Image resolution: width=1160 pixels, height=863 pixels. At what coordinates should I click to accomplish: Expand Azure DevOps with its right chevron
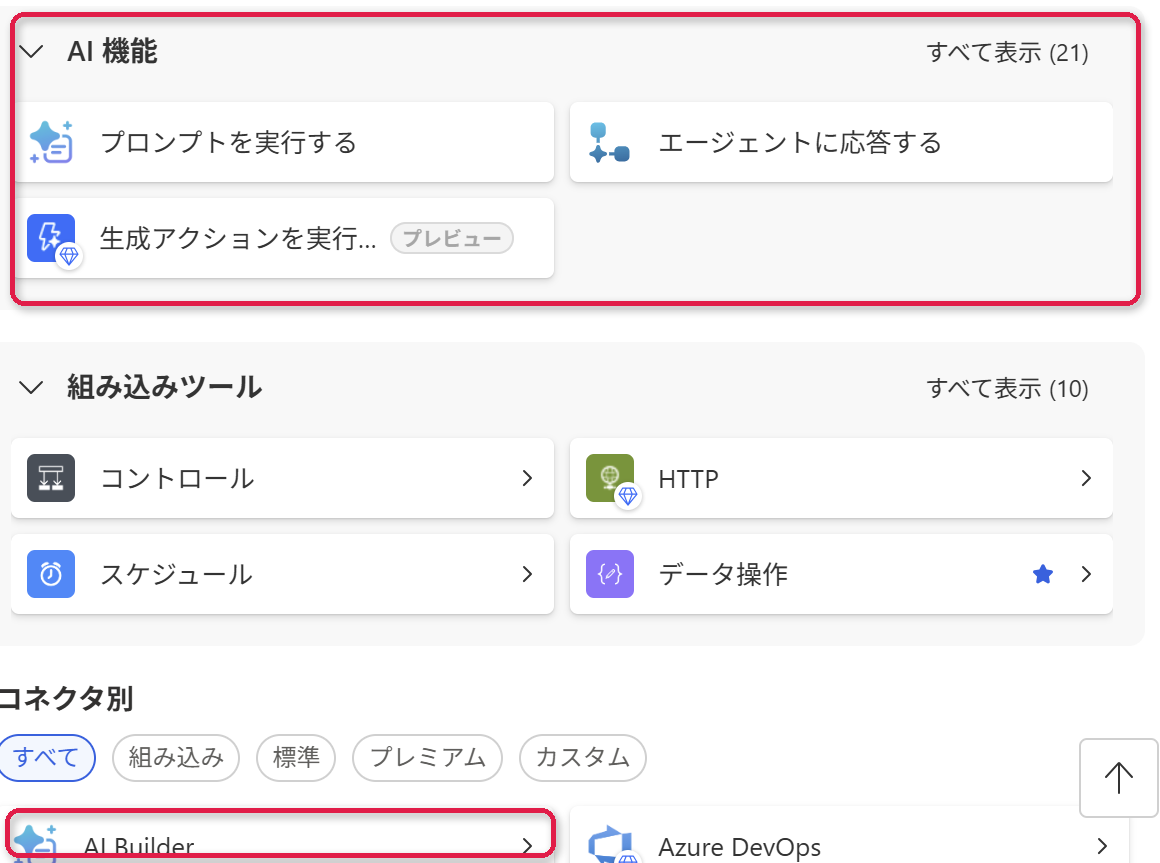[x=1102, y=846]
